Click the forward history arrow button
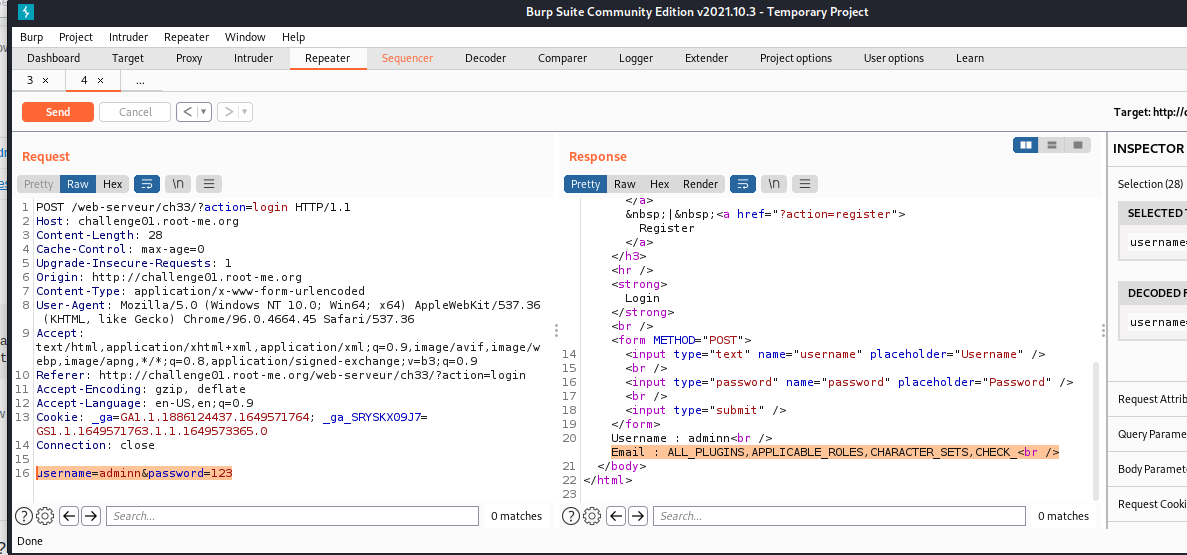This screenshot has width=1187, height=555. click(x=229, y=112)
